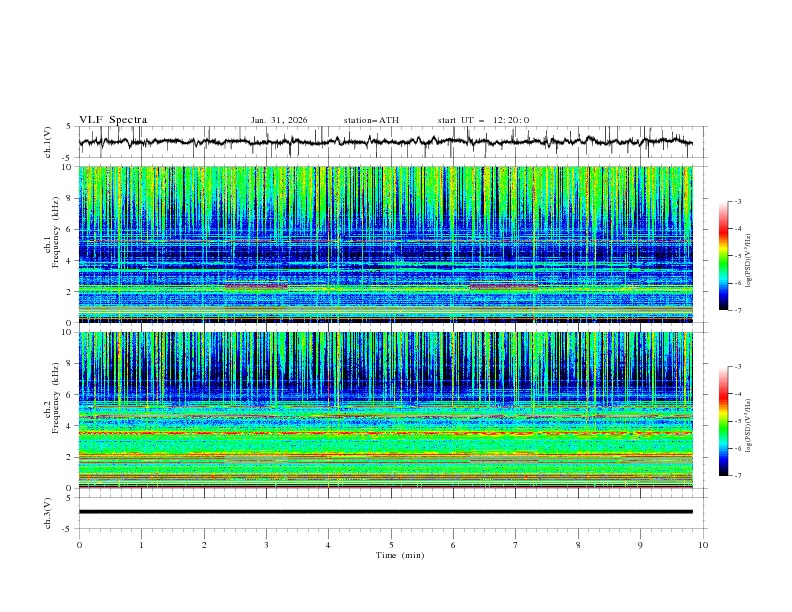The height and width of the screenshot is (612, 792).
Task: Click the "2" kHz tick on ch.2 frequency axis
Action: tap(70, 457)
